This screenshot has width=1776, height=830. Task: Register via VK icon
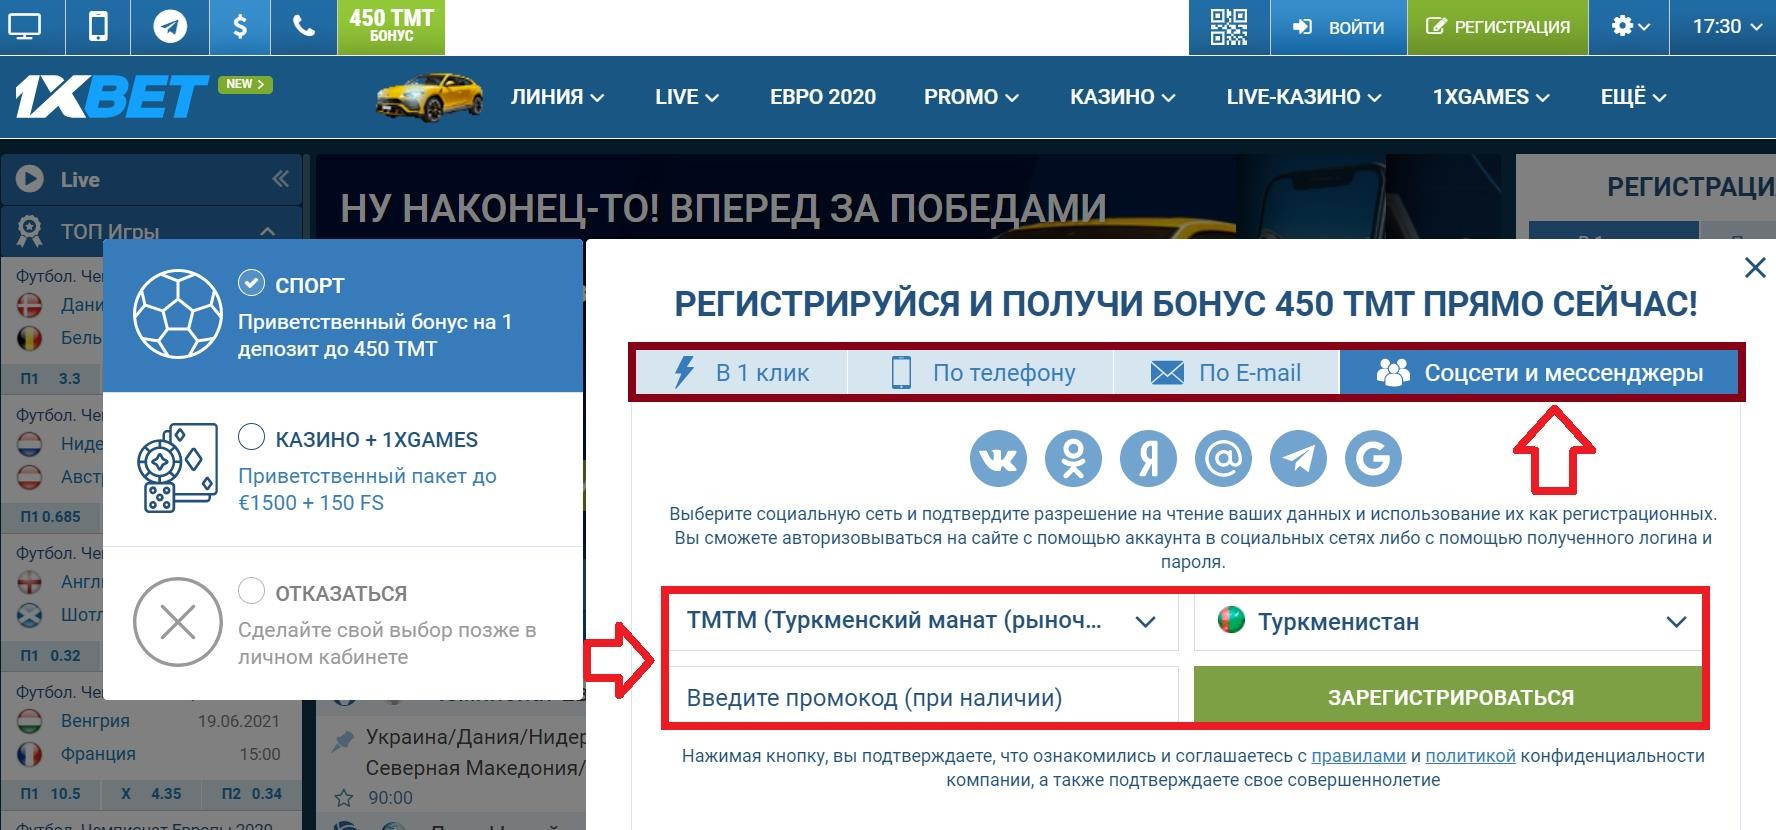click(998, 459)
